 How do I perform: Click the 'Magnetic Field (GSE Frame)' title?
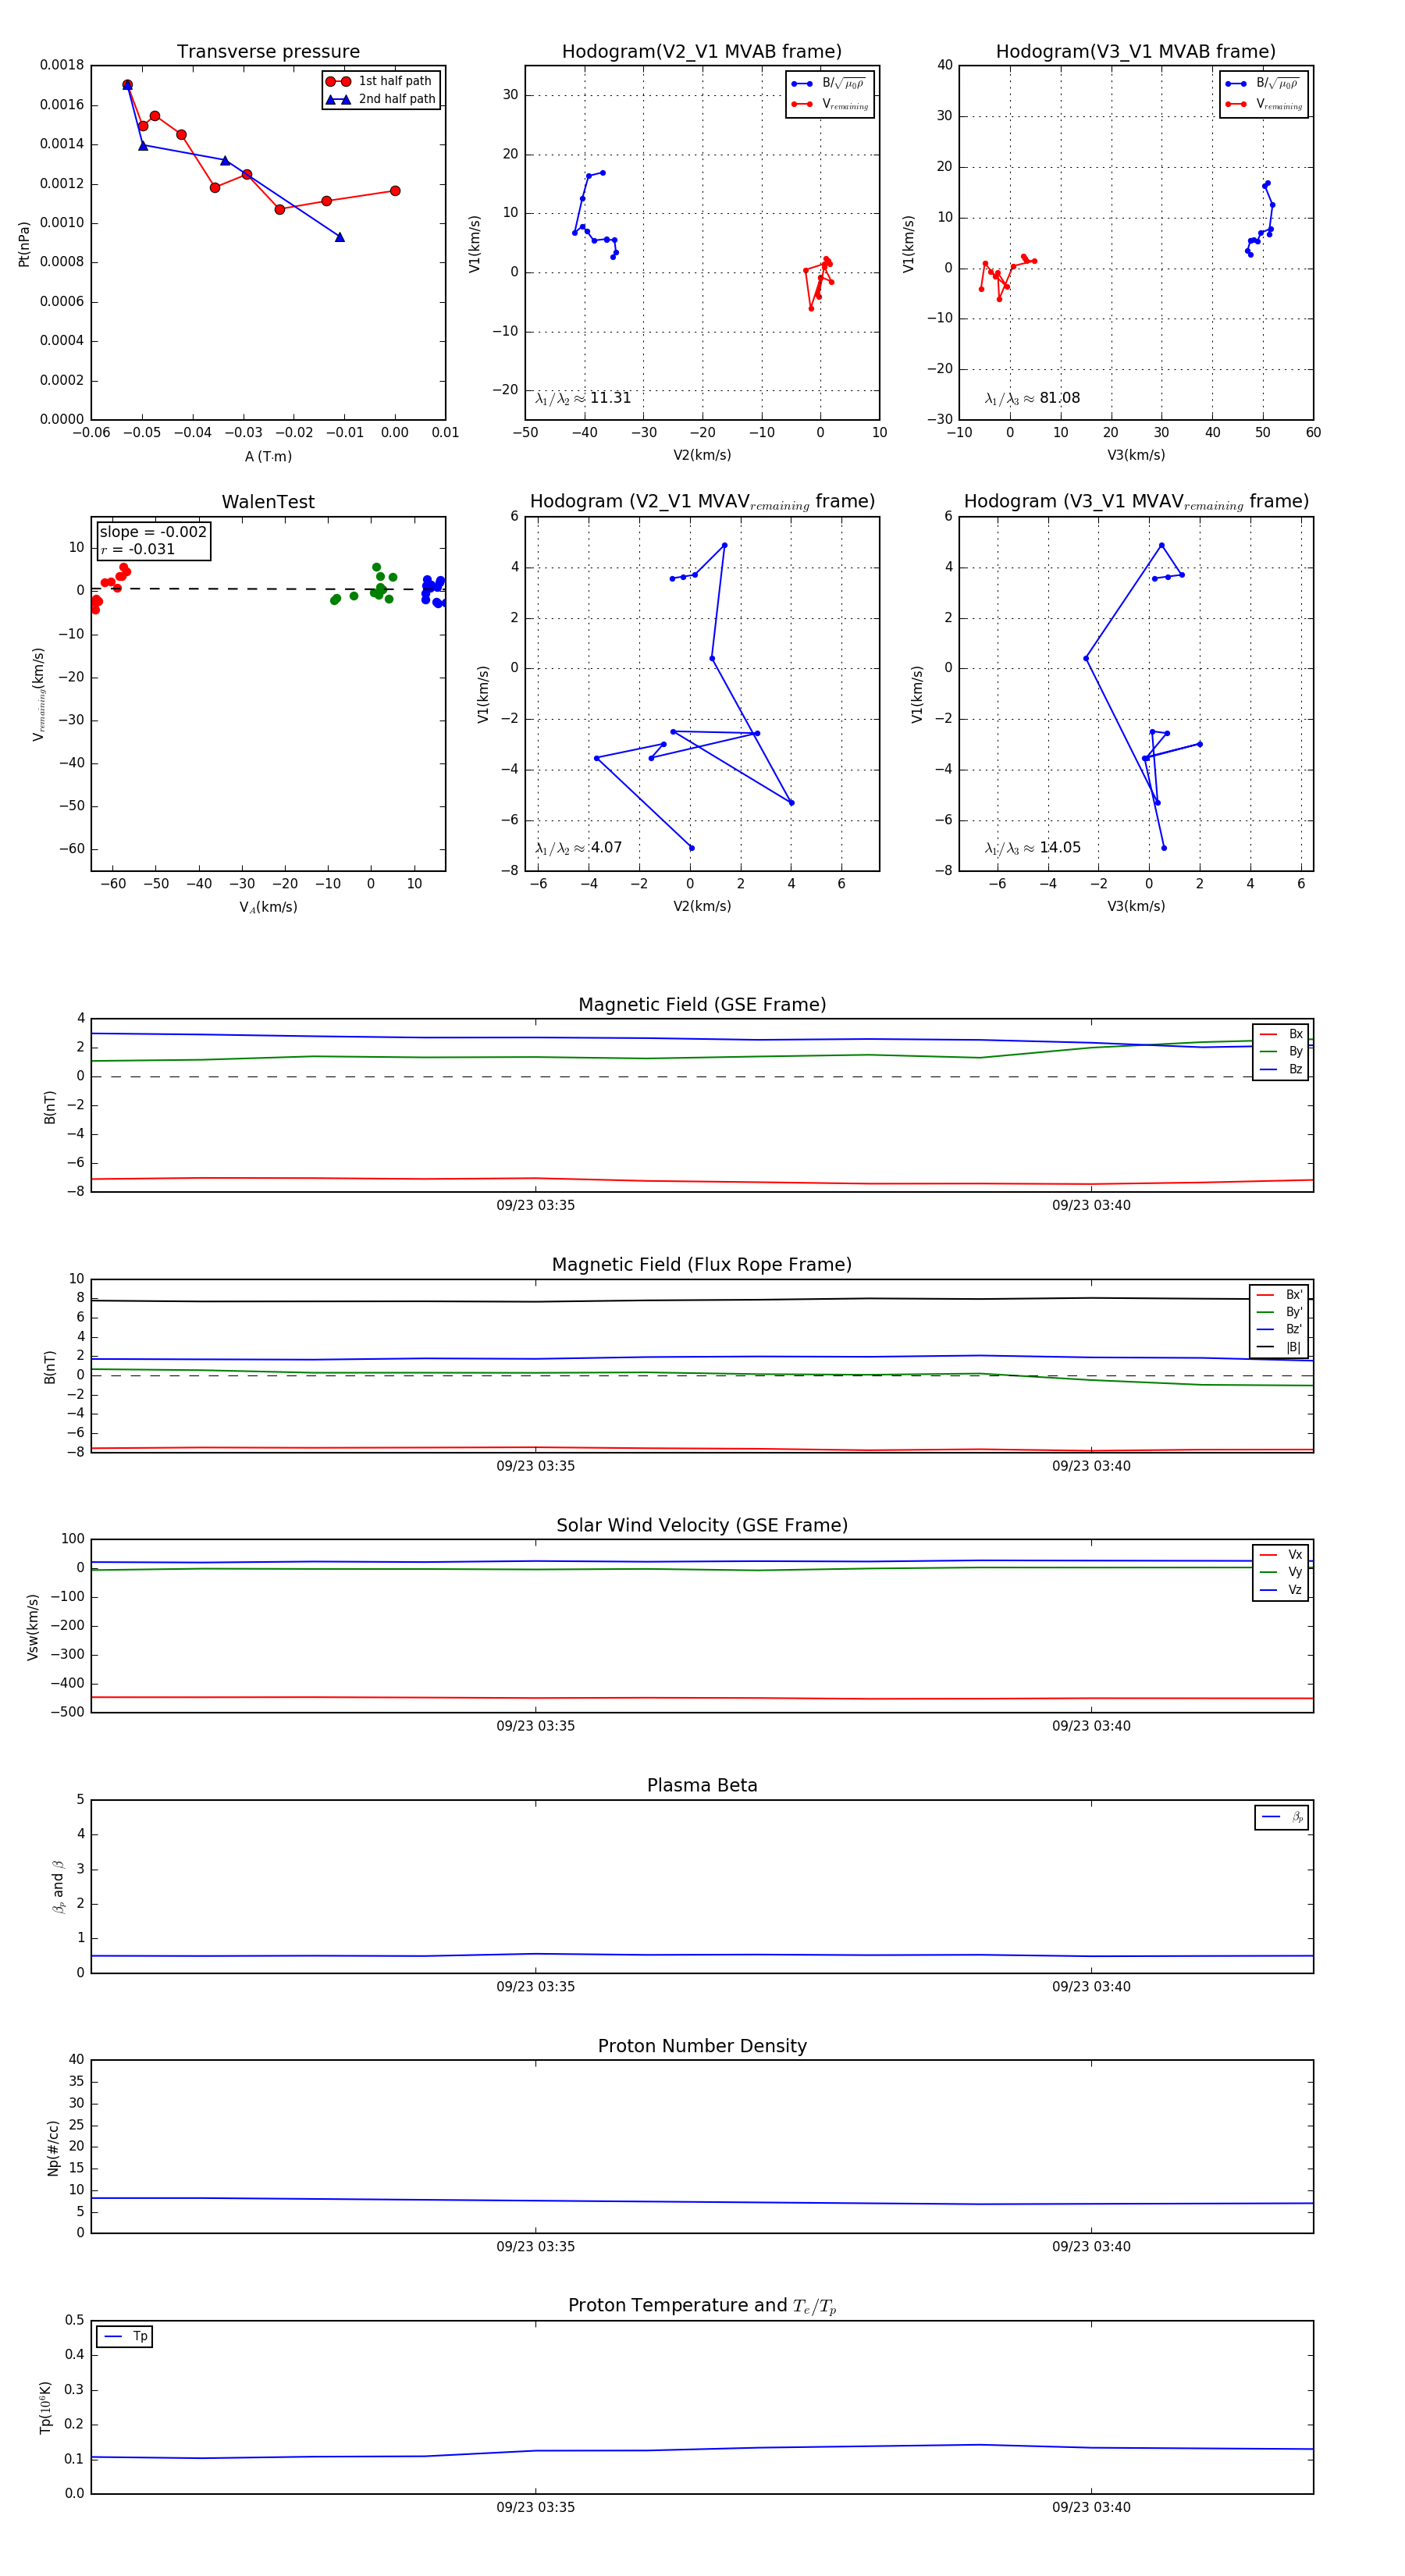702,1005
